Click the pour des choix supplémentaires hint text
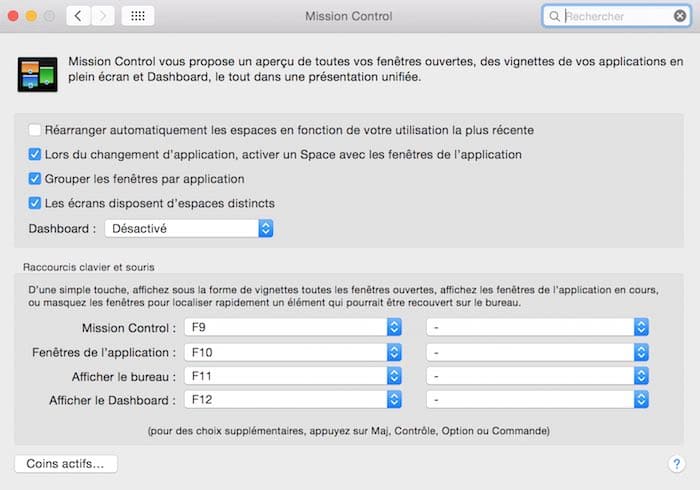 (349, 431)
